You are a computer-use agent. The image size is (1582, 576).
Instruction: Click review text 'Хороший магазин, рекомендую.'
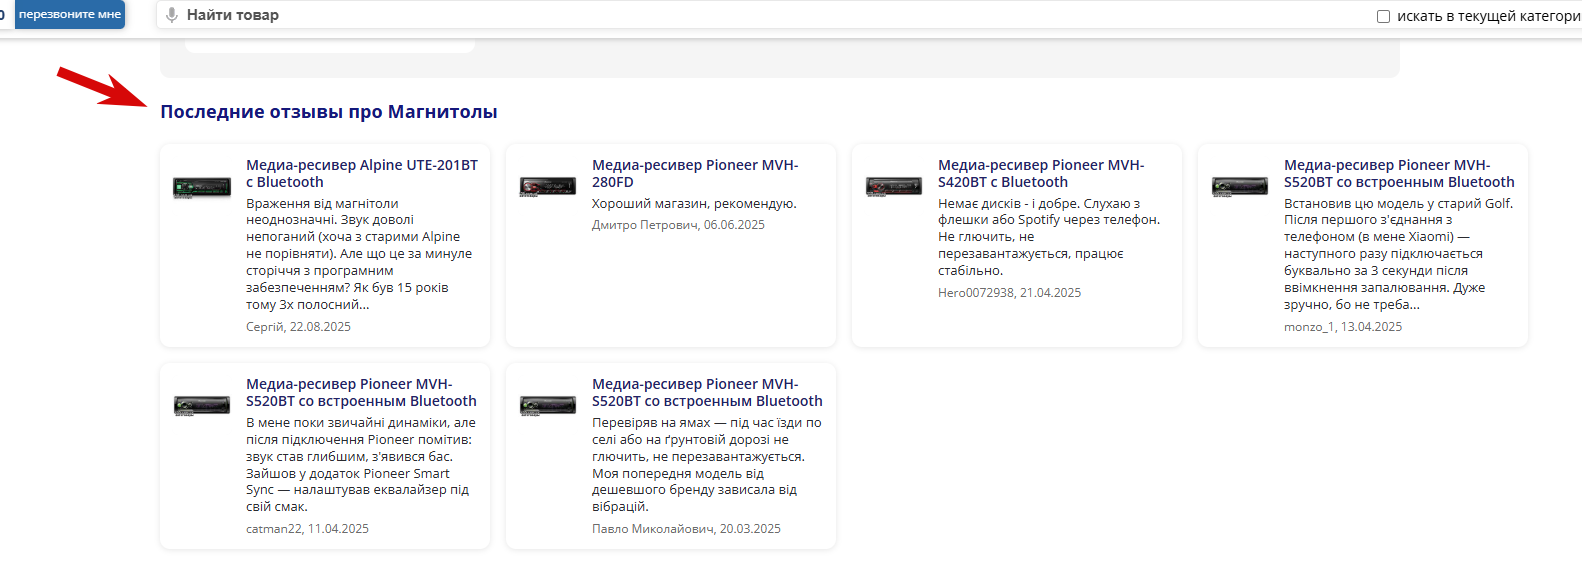[694, 203]
